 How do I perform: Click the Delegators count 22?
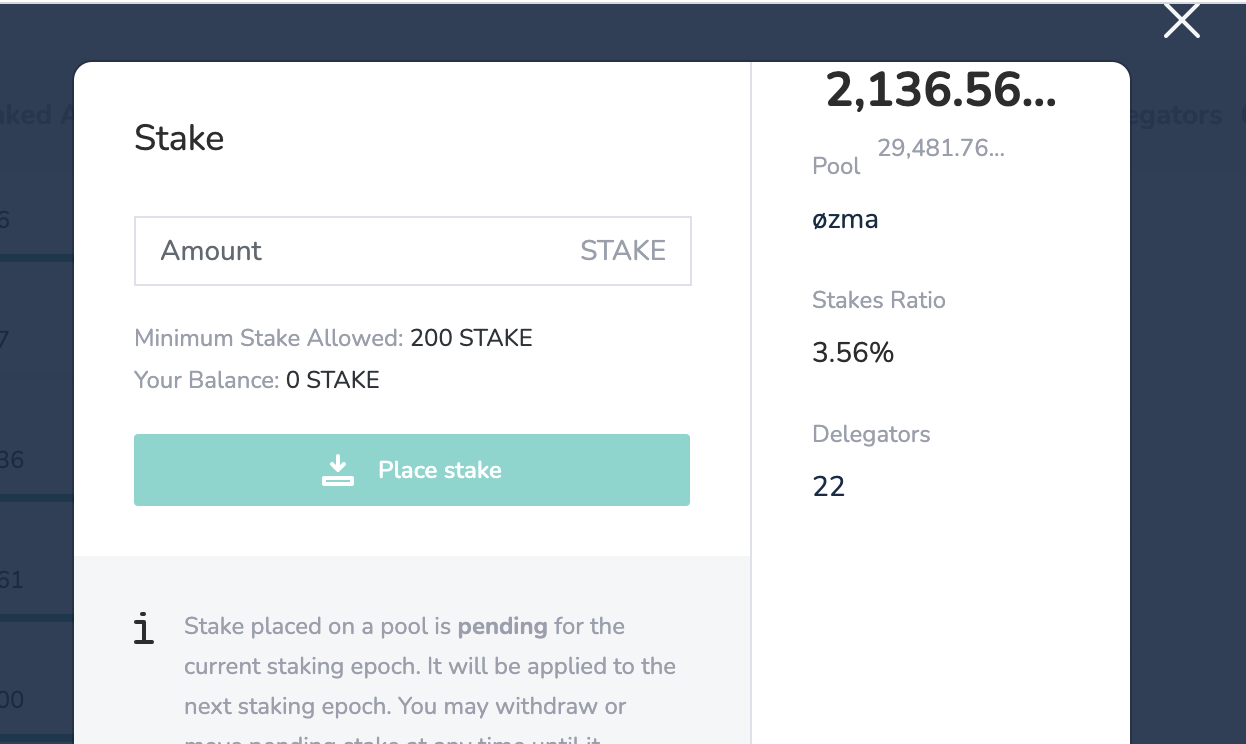[x=830, y=486]
